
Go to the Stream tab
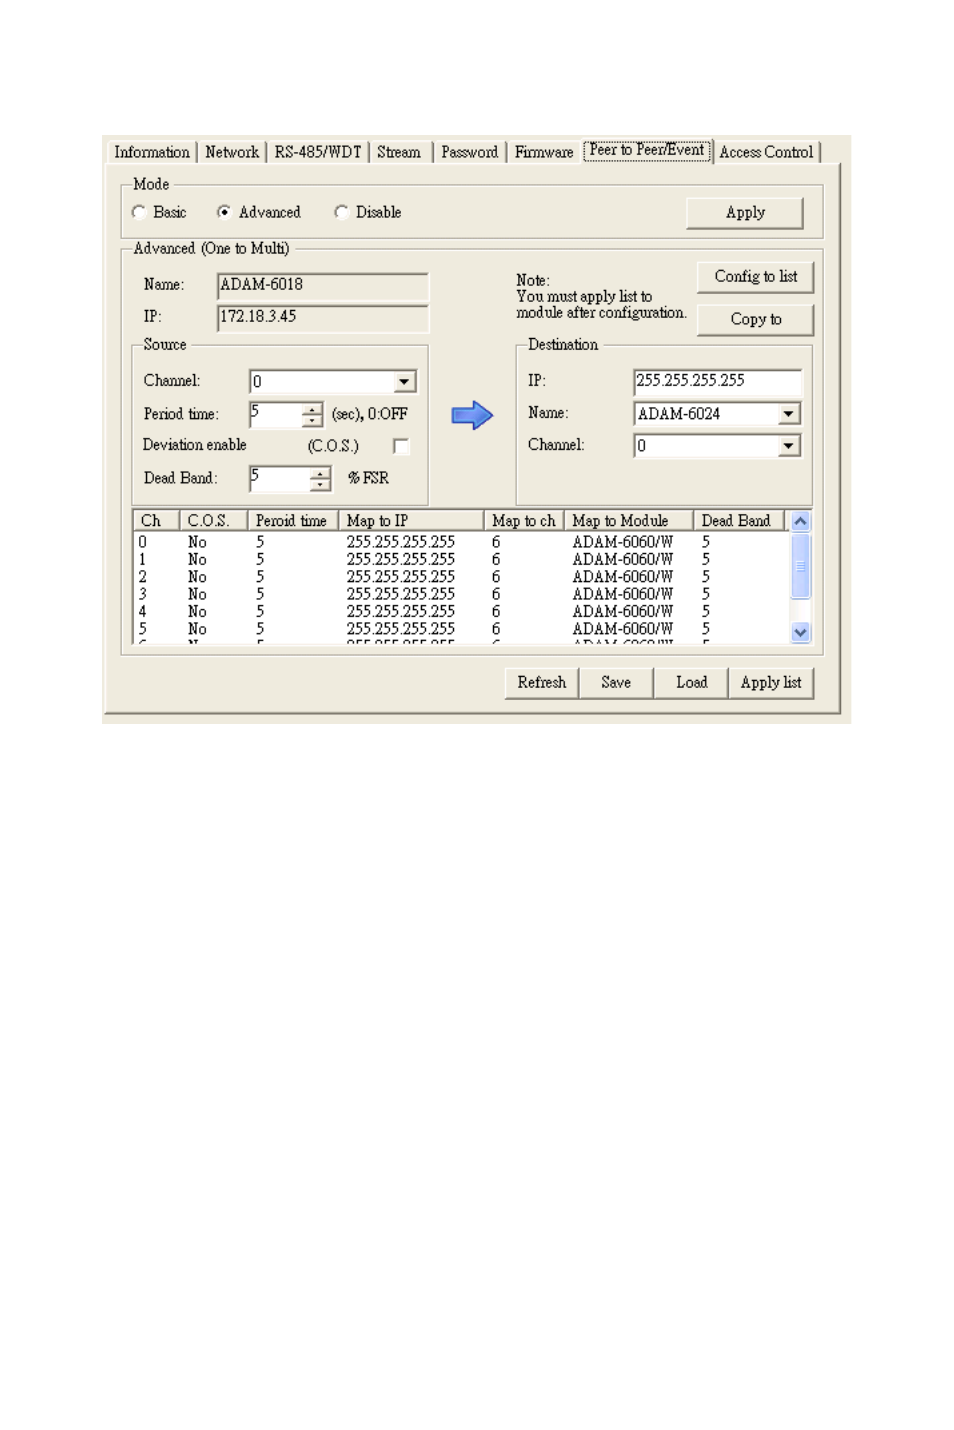(399, 152)
